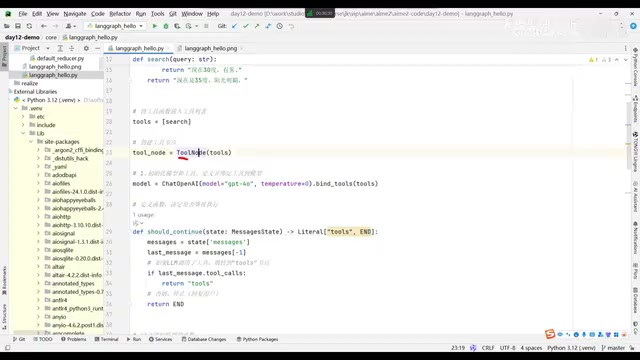The width and height of the screenshot is (640, 360).
Task: Toggle the Structure side tool window
Action: point(4,318)
